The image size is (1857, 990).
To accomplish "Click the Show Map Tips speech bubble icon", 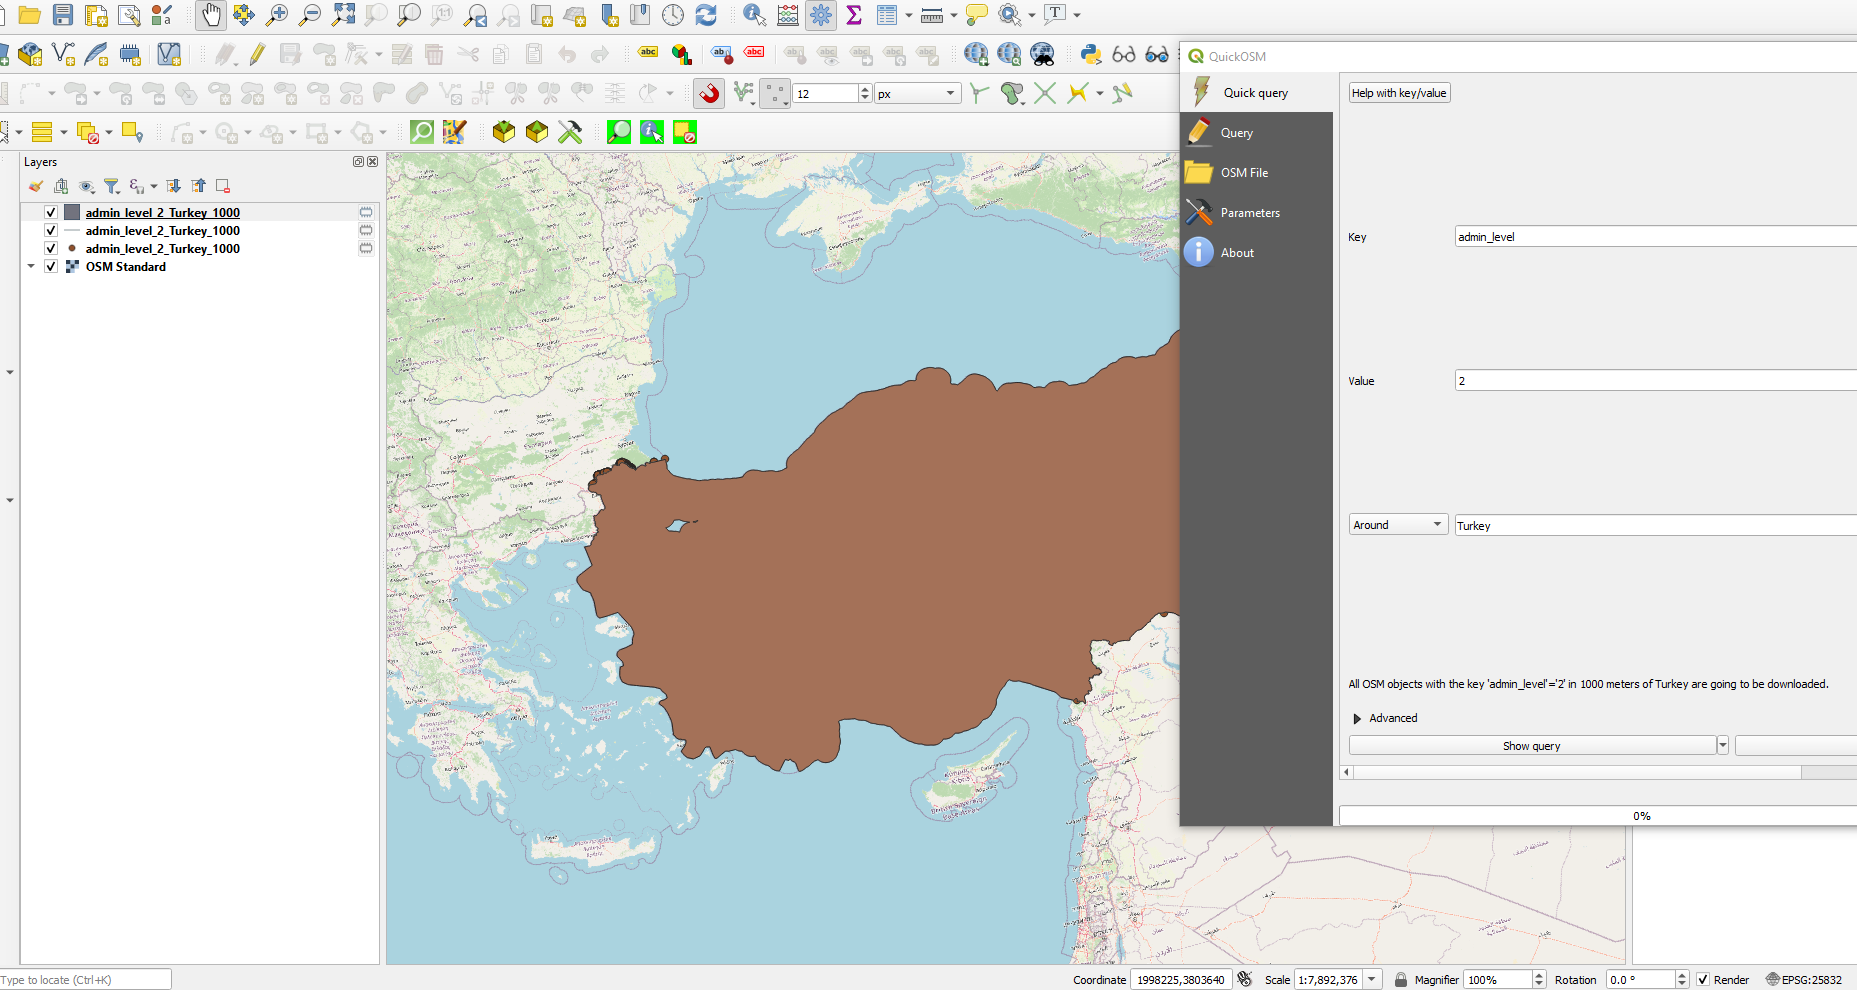I will 976,15.
